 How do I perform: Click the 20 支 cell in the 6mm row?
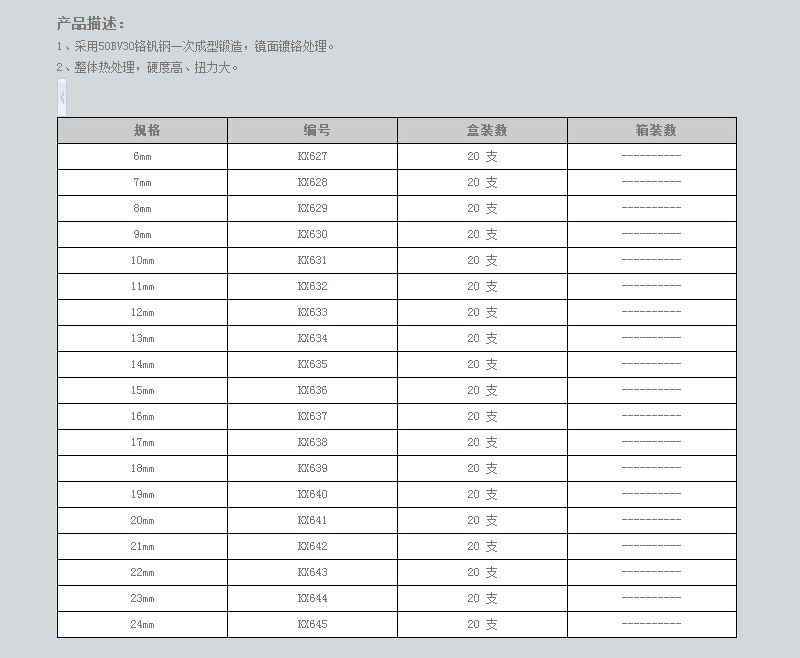pos(482,157)
